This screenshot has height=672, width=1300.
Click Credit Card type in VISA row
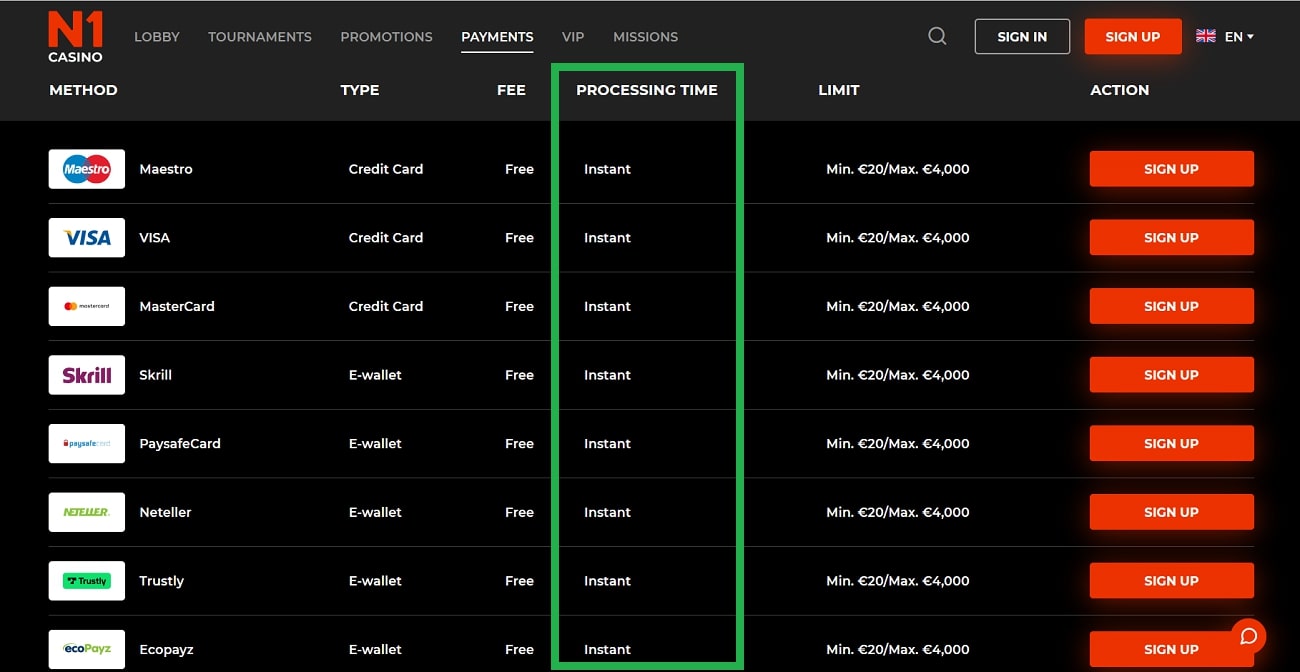click(x=386, y=238)
